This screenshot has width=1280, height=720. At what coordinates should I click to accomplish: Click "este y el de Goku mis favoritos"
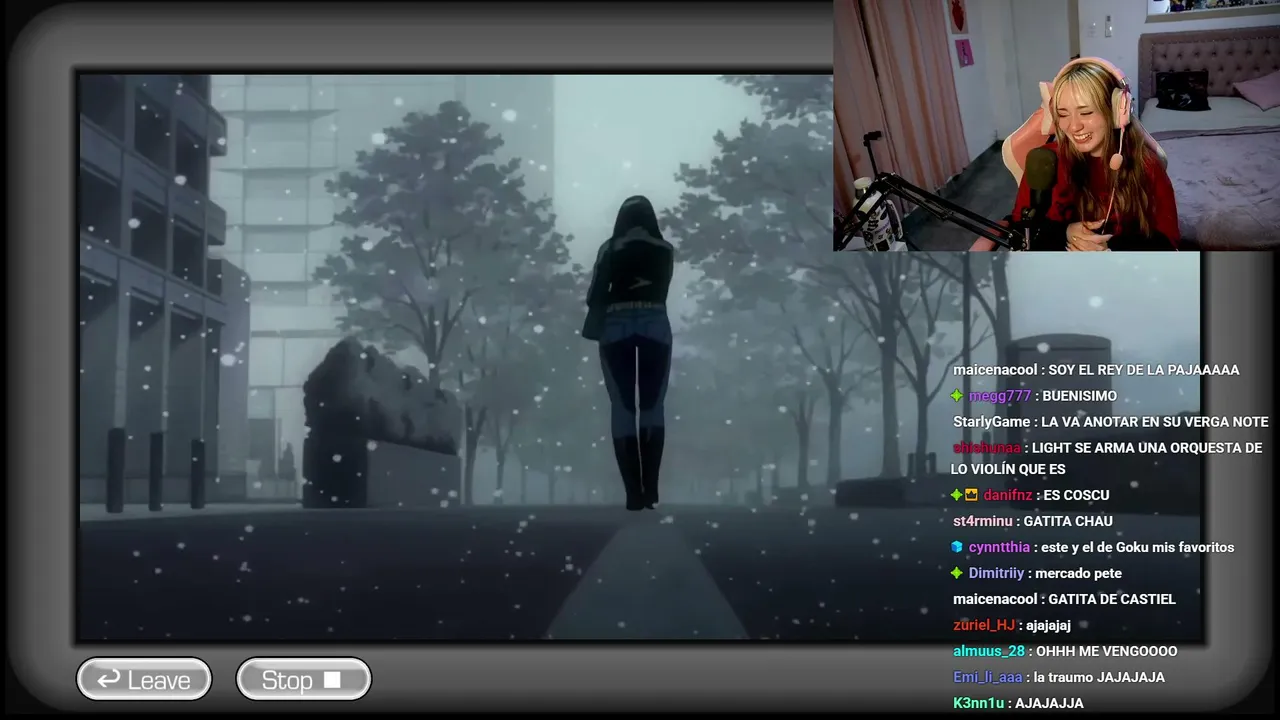point(1138,547)
